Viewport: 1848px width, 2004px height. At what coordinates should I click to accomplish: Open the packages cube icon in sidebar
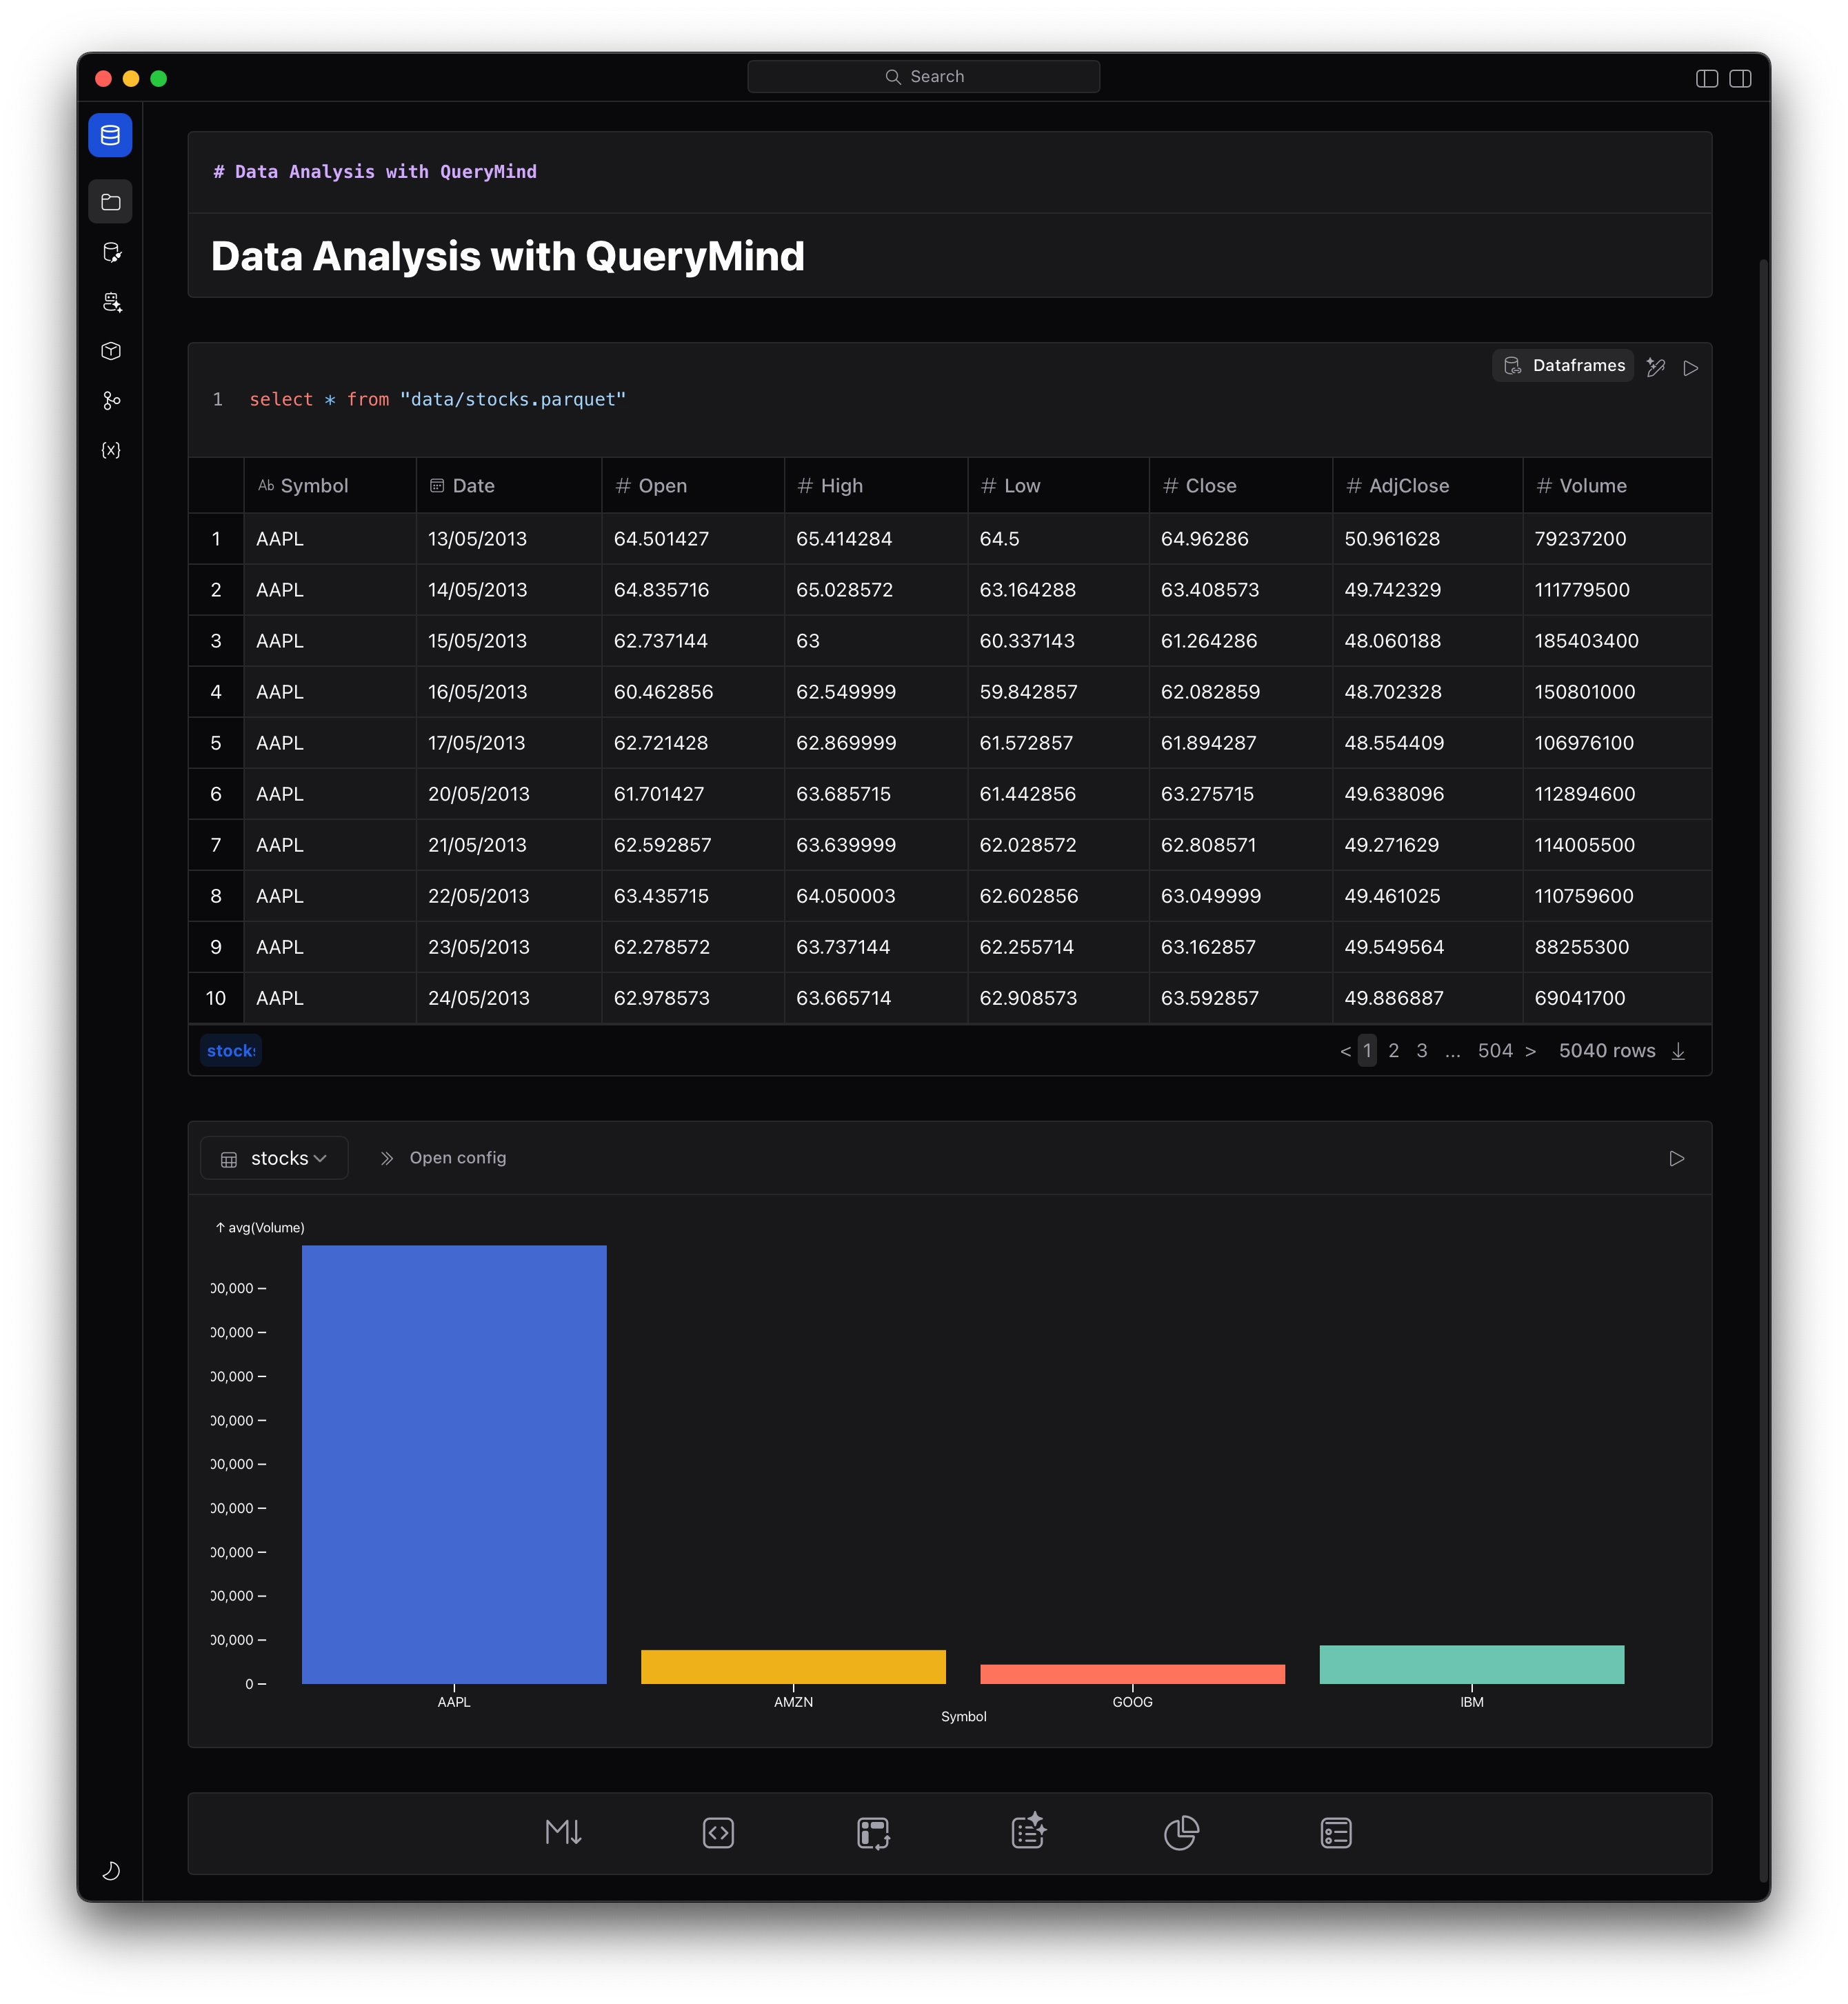pos(111,351)
